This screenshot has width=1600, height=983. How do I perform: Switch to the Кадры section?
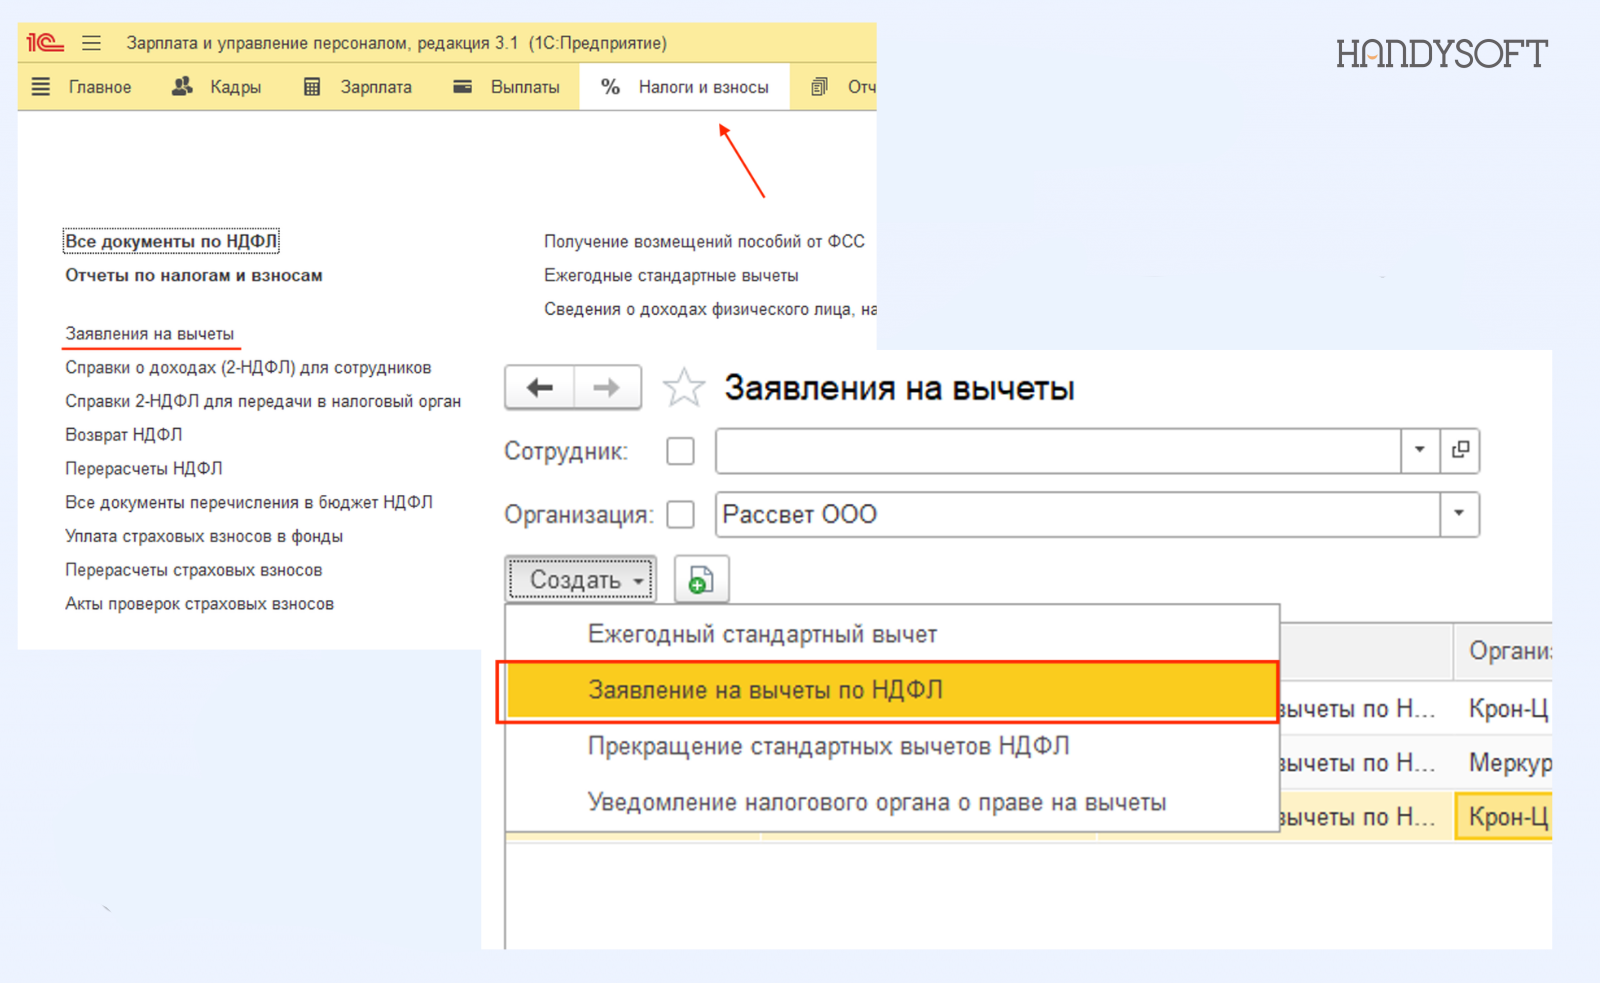(236, 87)
